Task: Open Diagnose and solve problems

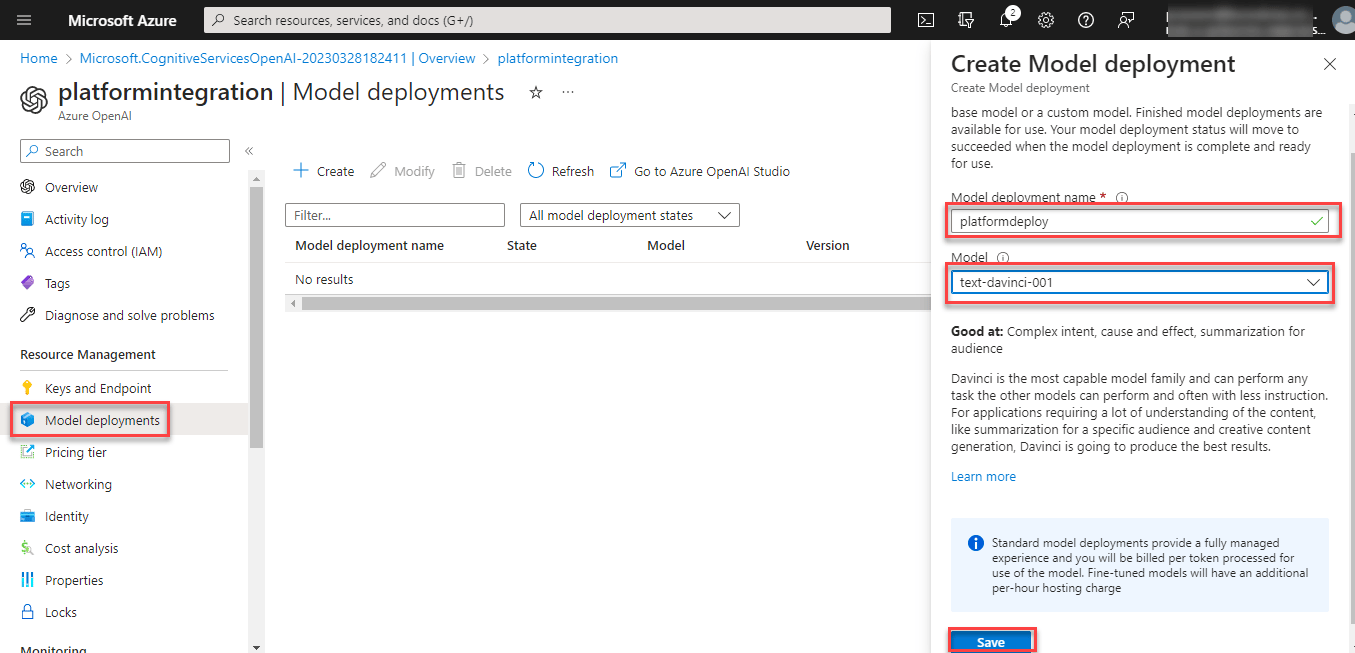Action: 129,315
